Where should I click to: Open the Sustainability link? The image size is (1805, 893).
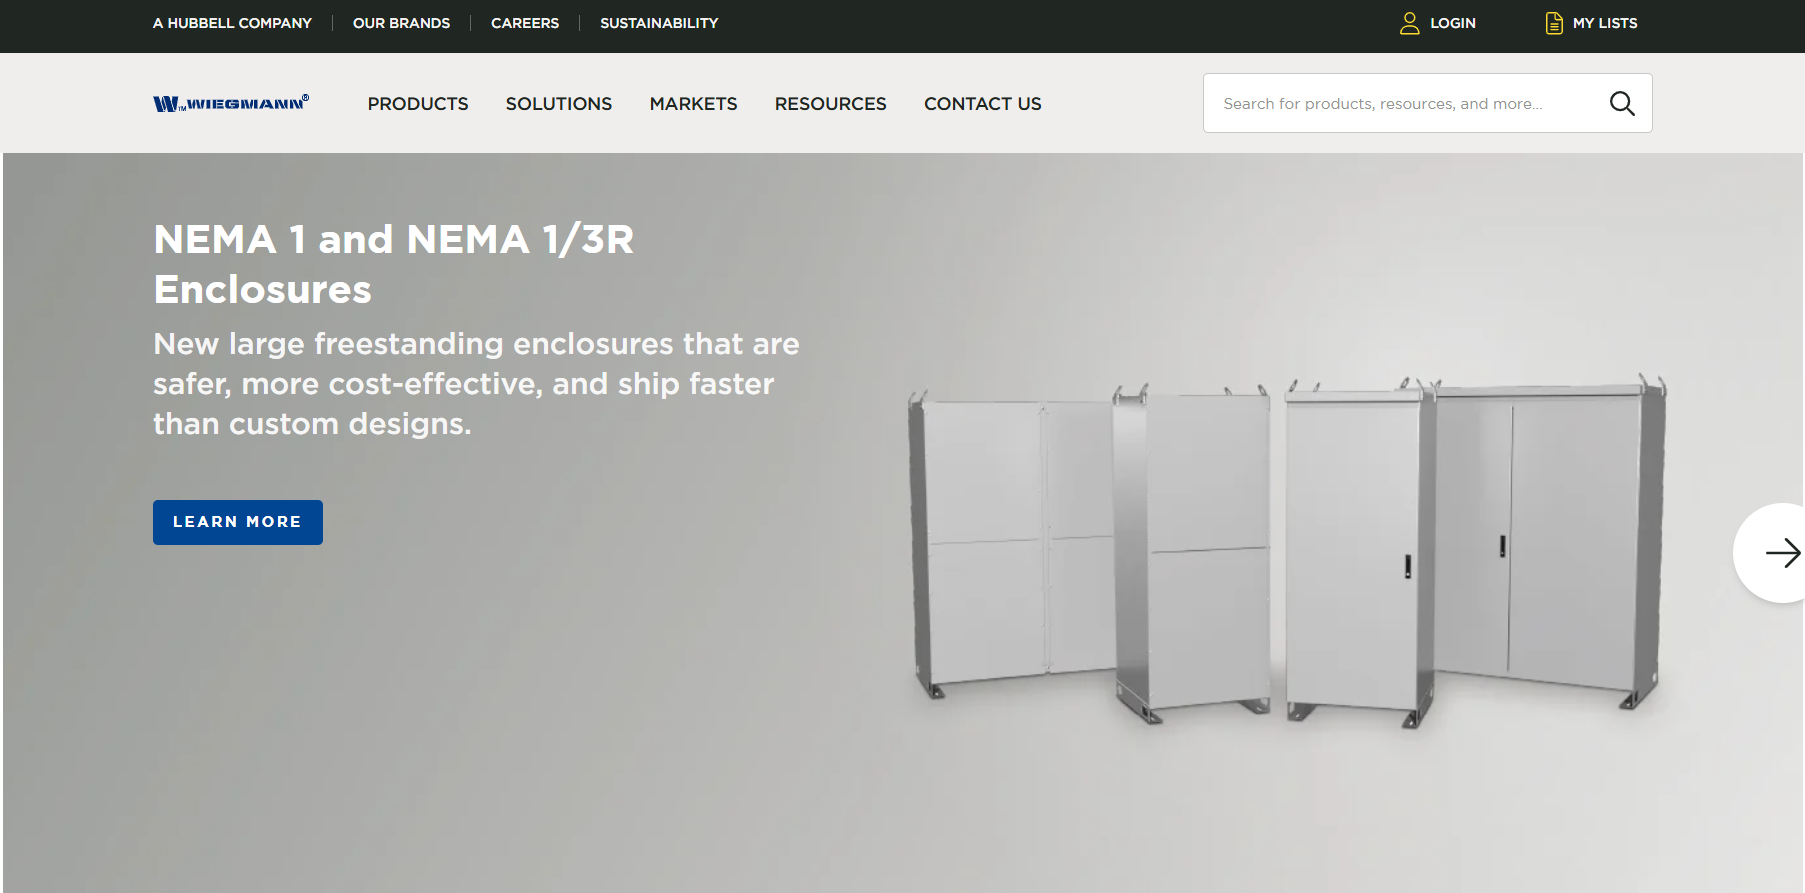coord(659,23)
